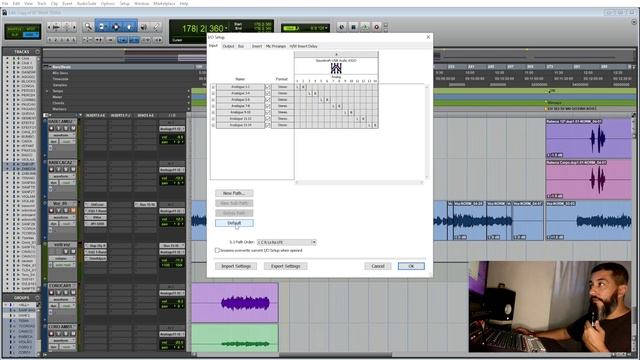Switch to the Bus tab
The width and height of the screenshot is (640, 360).
pyautogui.click(x=241, y=46)
